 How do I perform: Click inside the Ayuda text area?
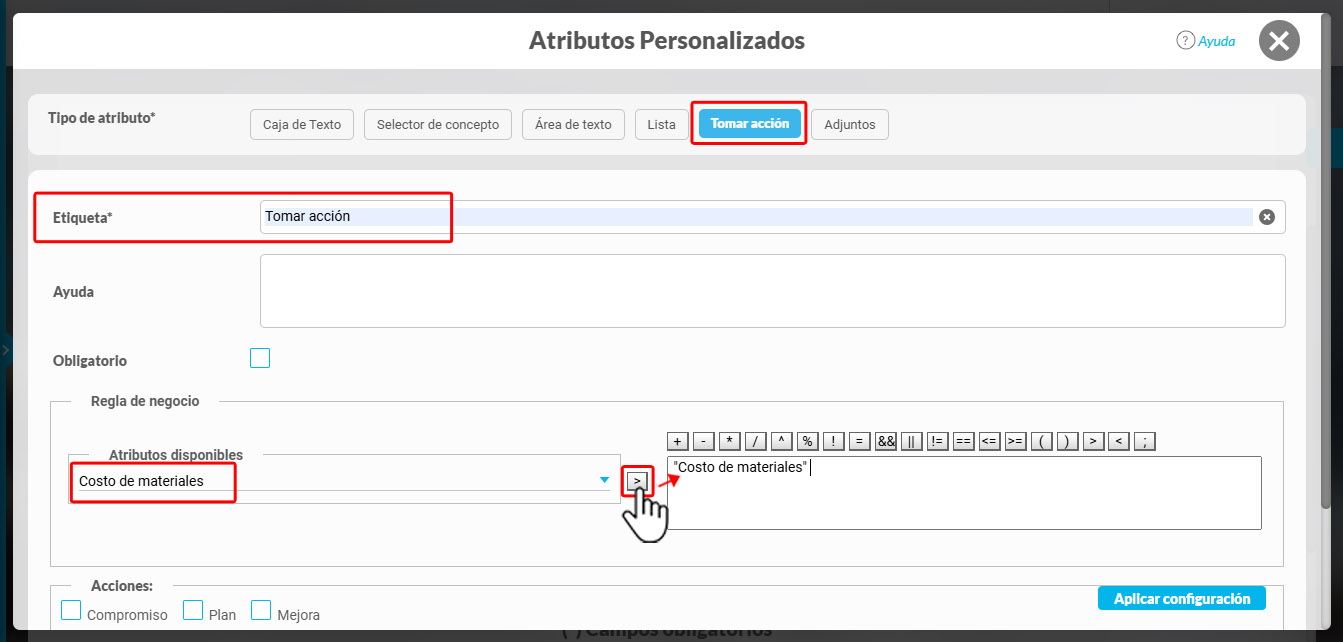pos(772,291)
